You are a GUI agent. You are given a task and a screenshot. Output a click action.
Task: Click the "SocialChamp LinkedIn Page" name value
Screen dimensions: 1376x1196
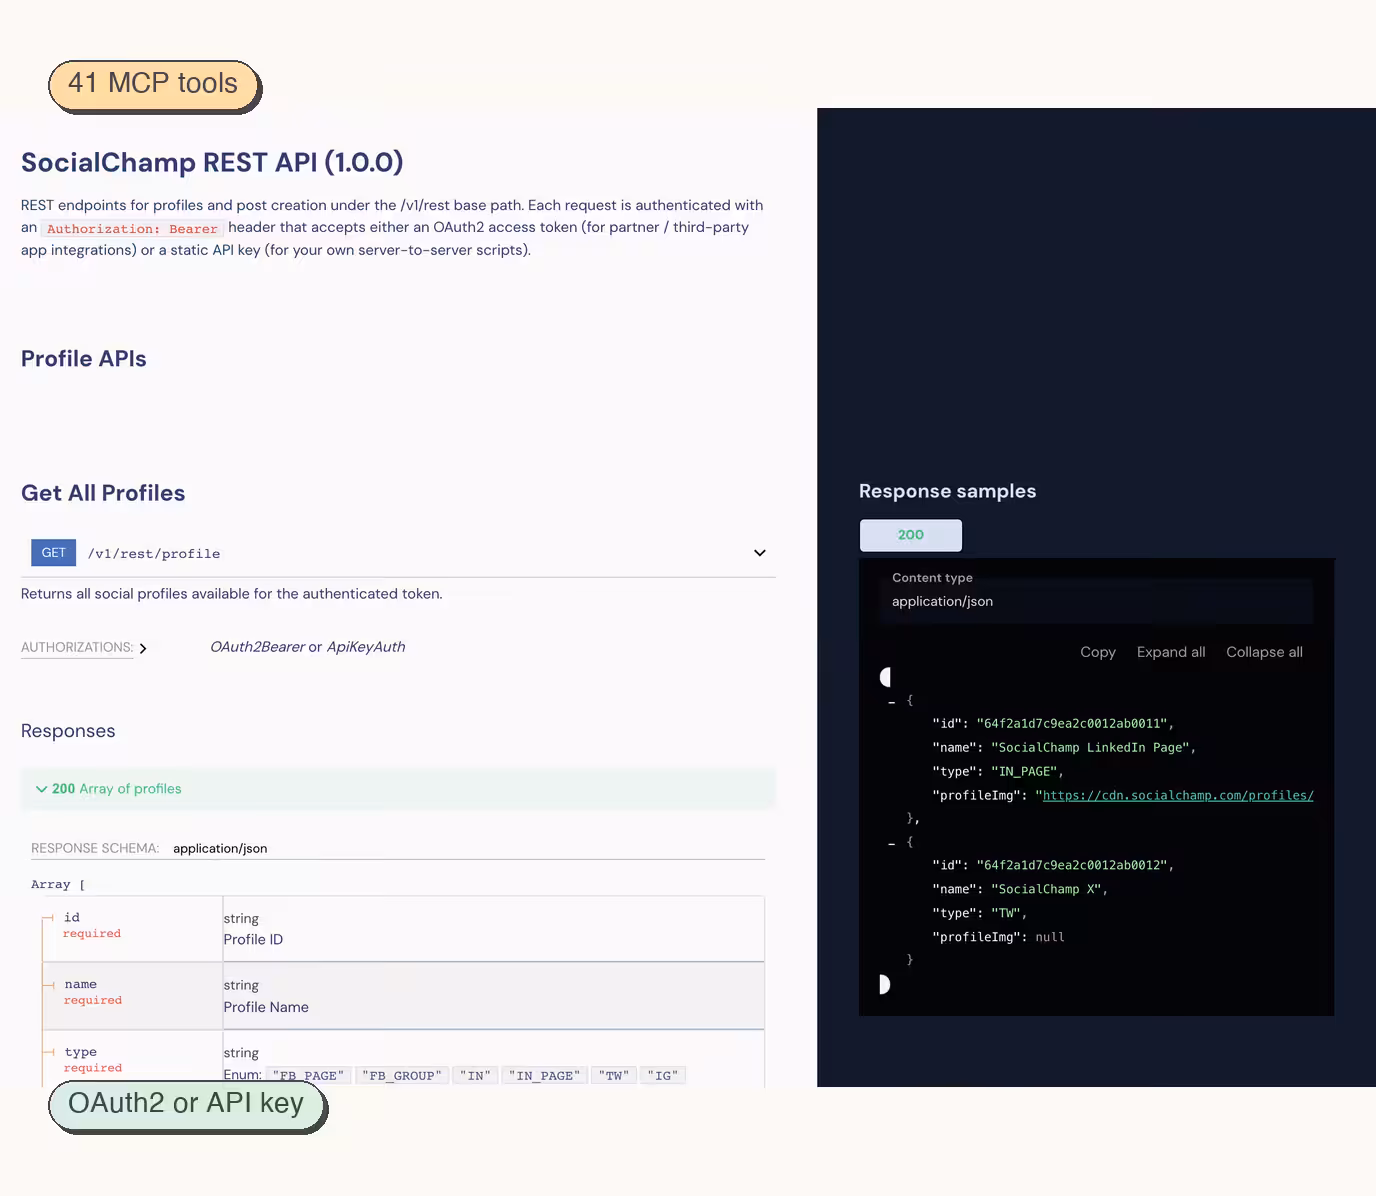1090,748
